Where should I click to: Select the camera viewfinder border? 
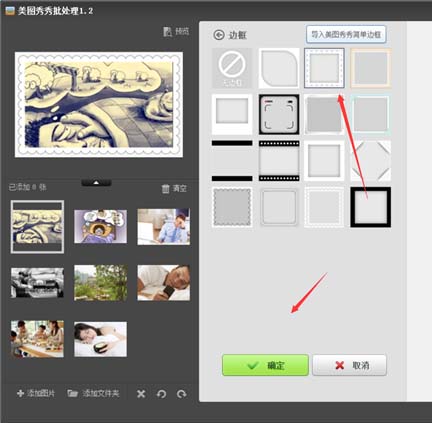click(x=279, y=114)
